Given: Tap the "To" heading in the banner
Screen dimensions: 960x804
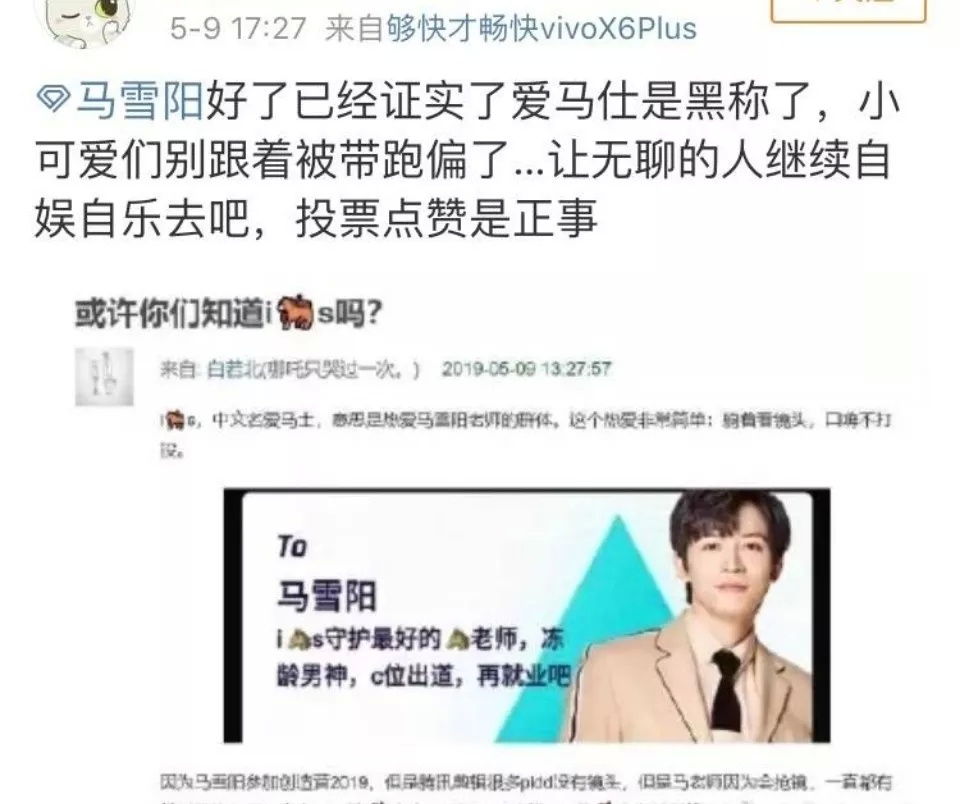Looking at the screenshot, I should (x=292, y=546).
